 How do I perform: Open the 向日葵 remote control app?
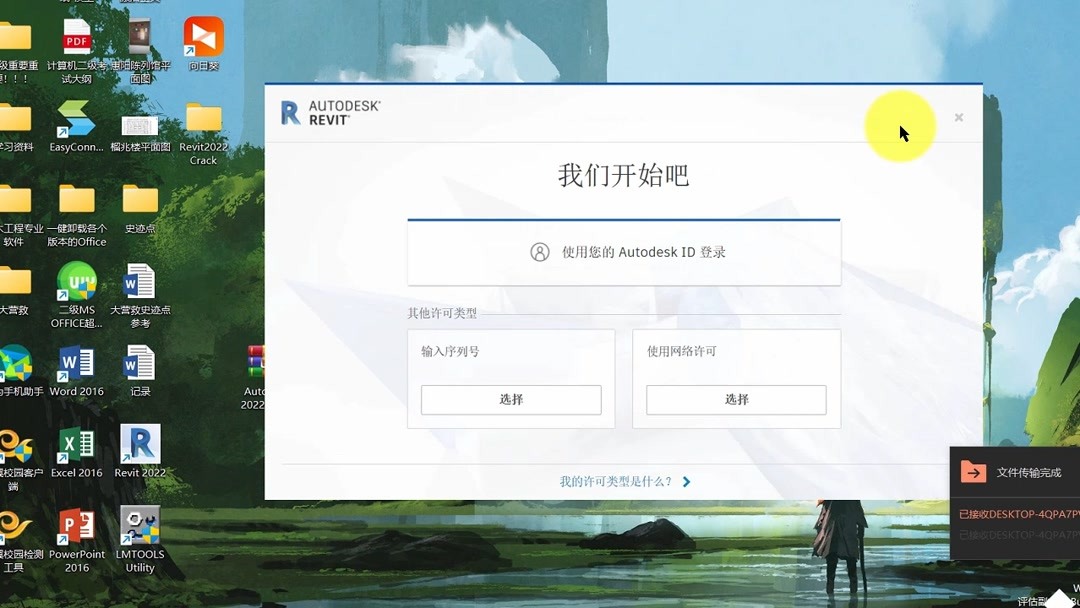203,35
